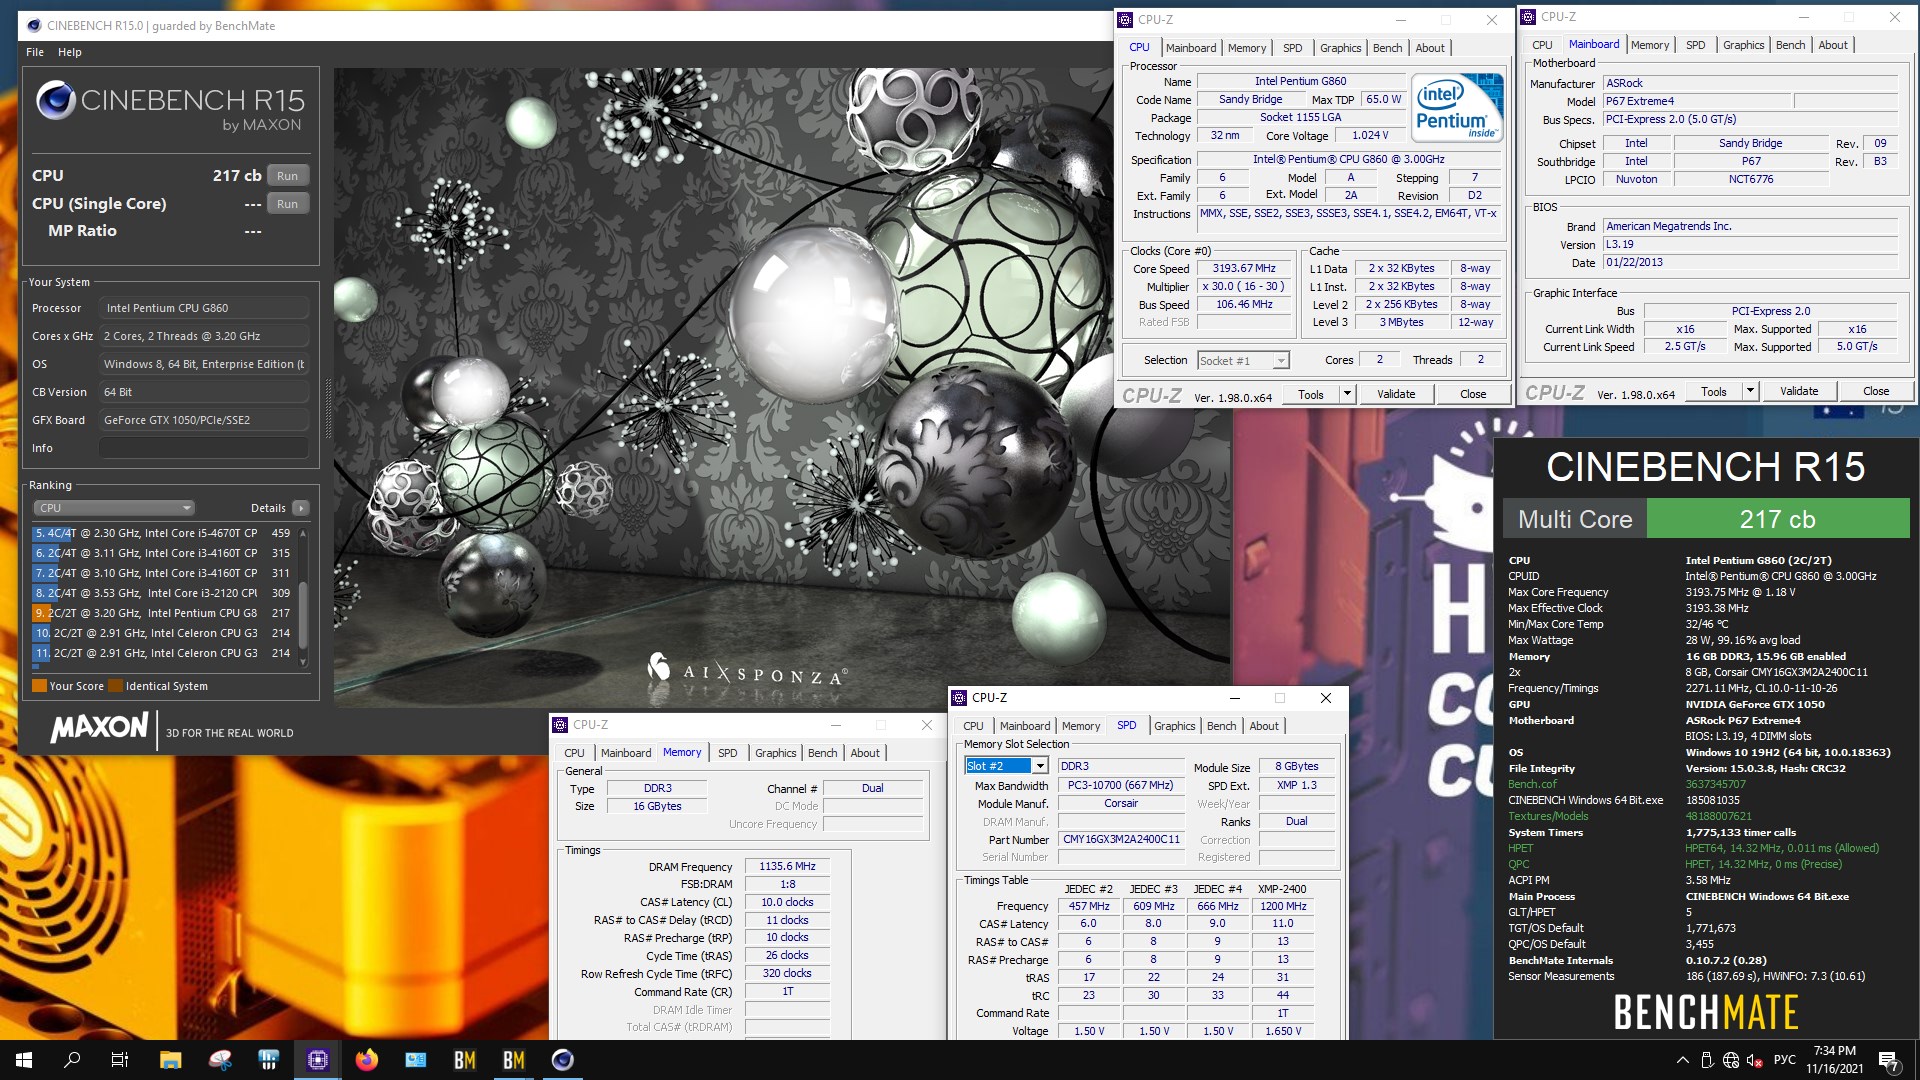Click Tools button in CPU-Z Mainboard window
1920x1080 pixels.
1714,391
